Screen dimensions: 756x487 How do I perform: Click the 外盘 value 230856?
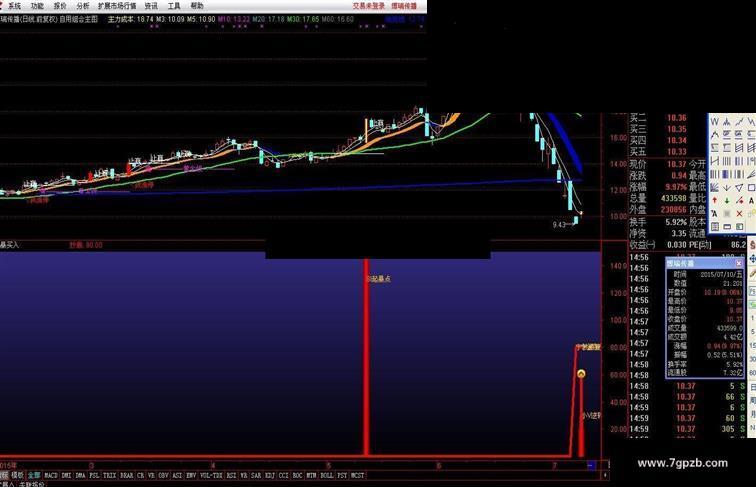pyautogui.click(x=674, y=209)
